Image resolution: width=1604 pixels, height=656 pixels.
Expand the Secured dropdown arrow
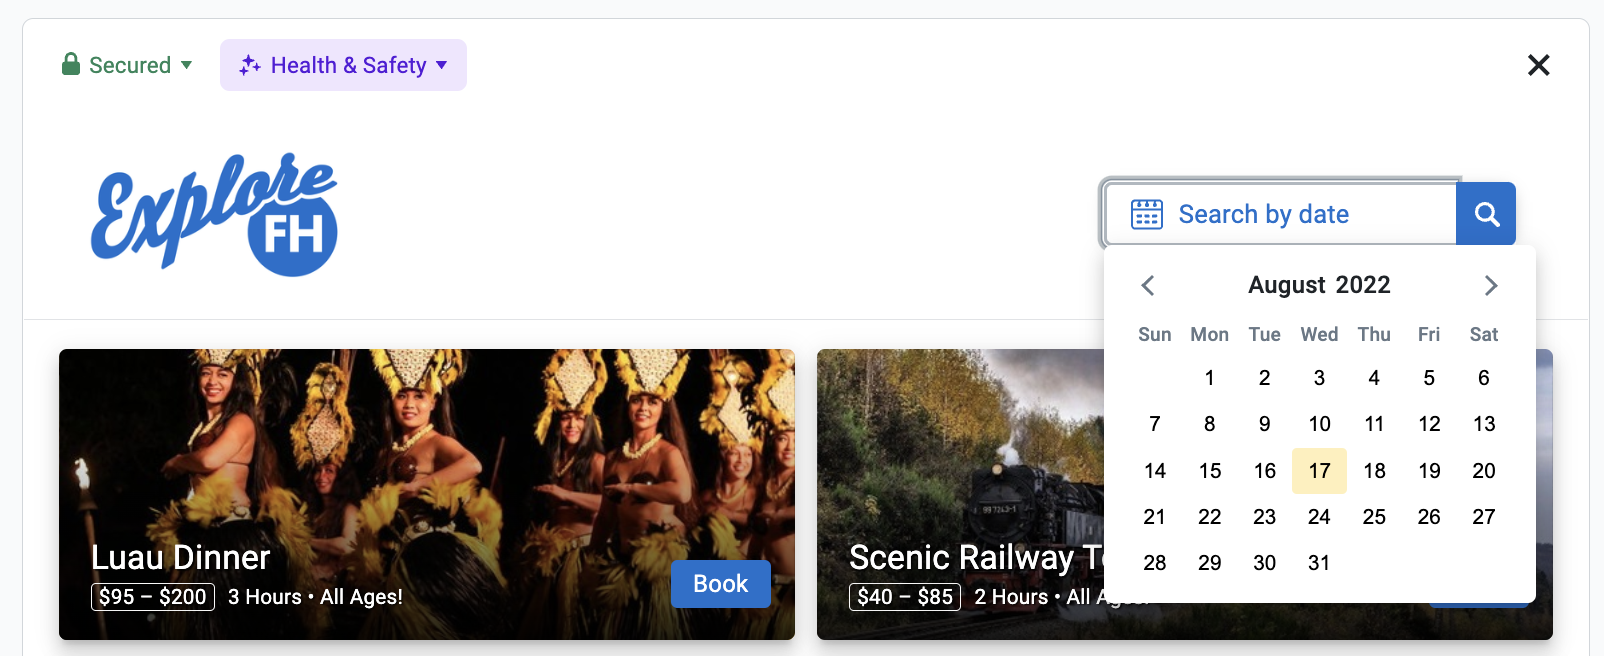point(186,65)
